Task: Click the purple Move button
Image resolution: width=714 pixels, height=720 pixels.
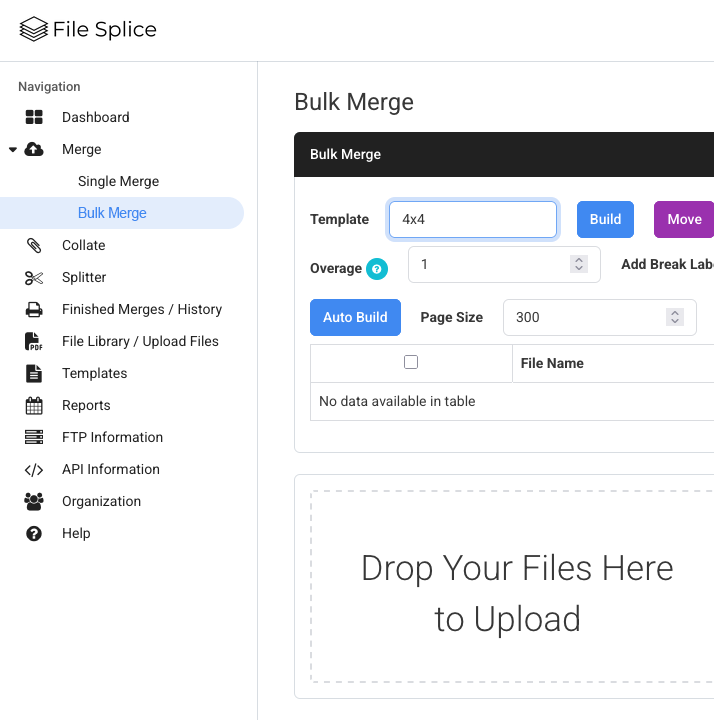Action: 684,219
